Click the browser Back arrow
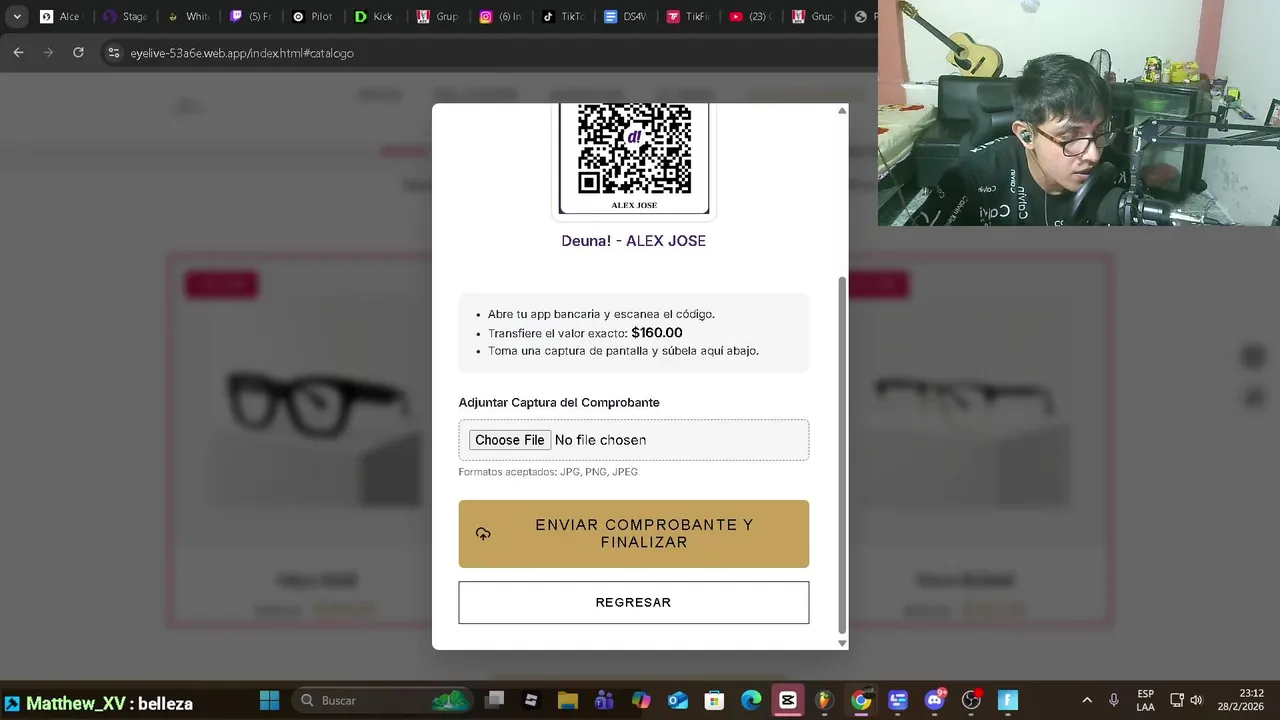 pos(18,53)
